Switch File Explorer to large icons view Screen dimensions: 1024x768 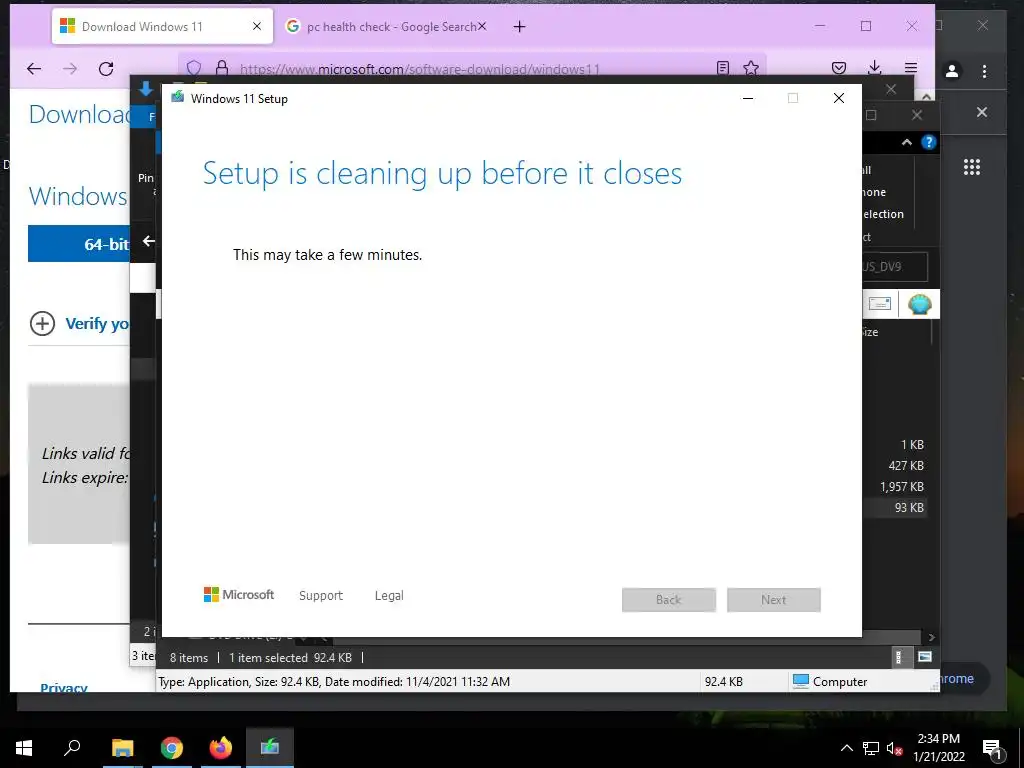pyautogui.click(x=924, y=657)
